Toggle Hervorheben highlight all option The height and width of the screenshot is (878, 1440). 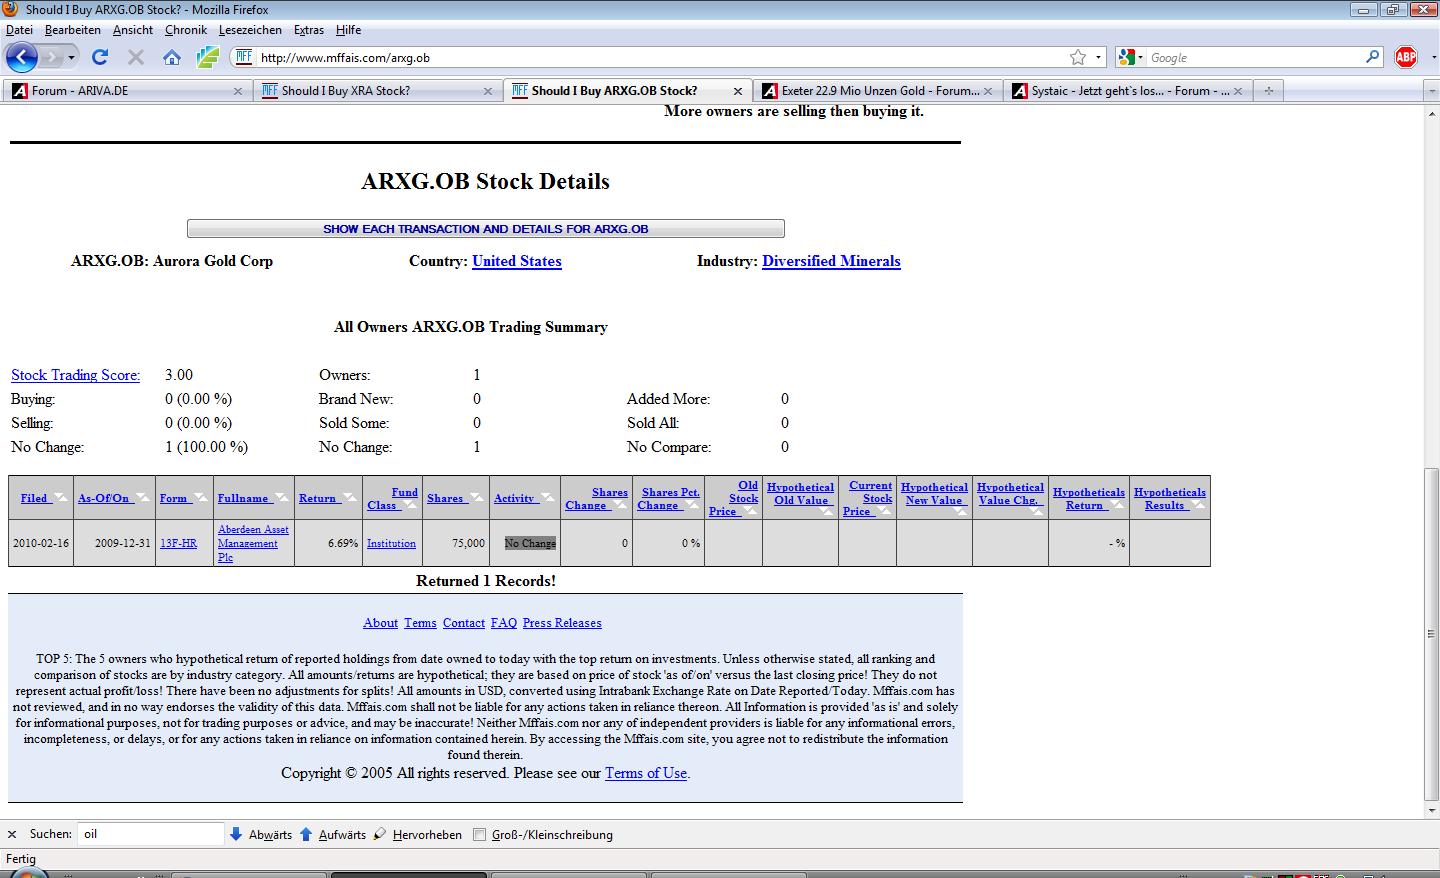coord(418,834)
